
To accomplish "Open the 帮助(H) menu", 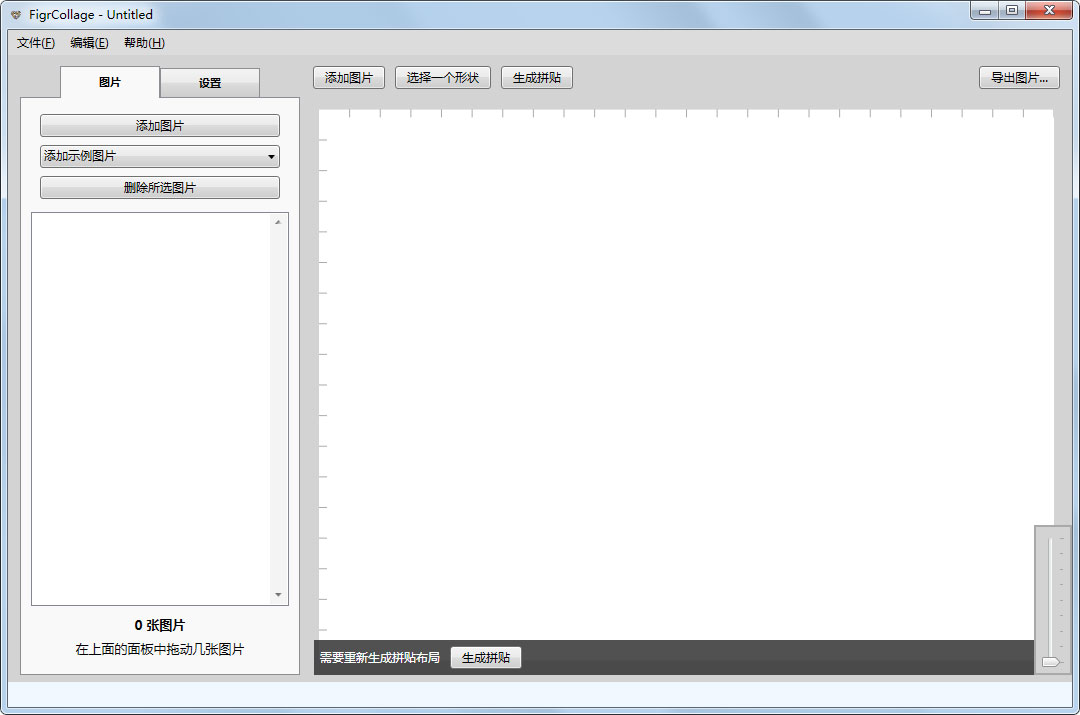I will coord(144,43).
